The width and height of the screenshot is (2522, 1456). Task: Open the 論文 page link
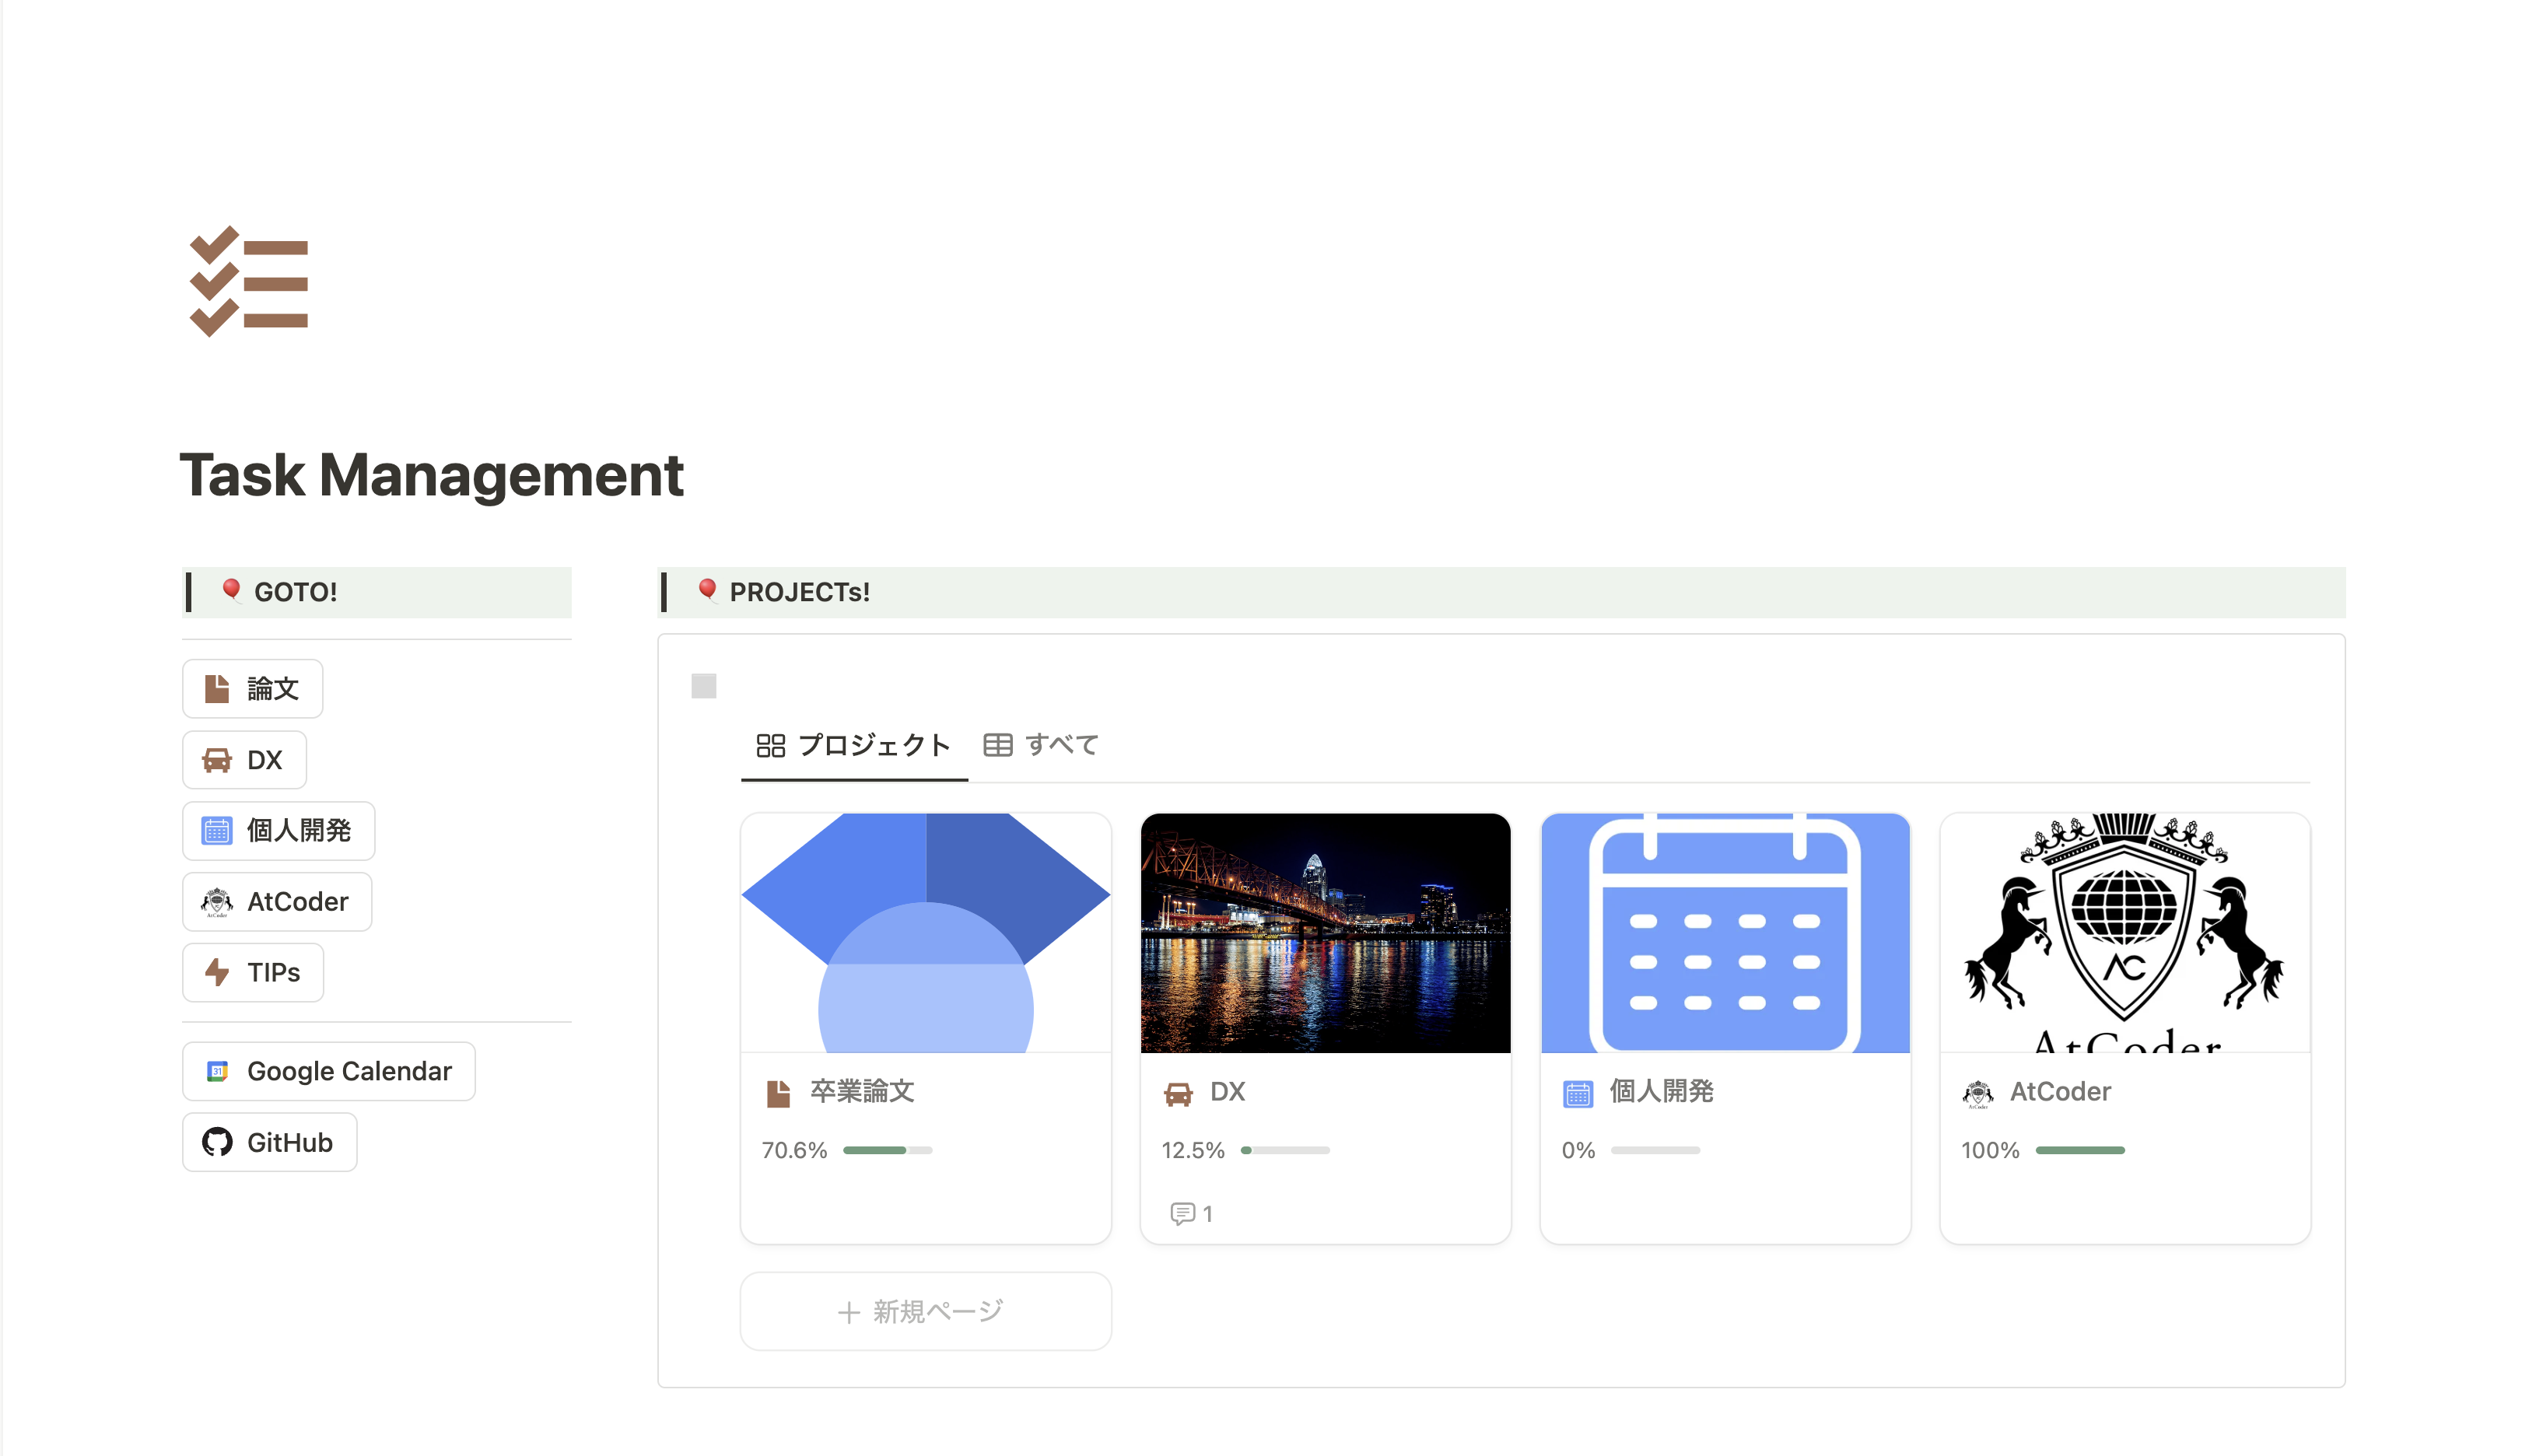click(252, 688)
